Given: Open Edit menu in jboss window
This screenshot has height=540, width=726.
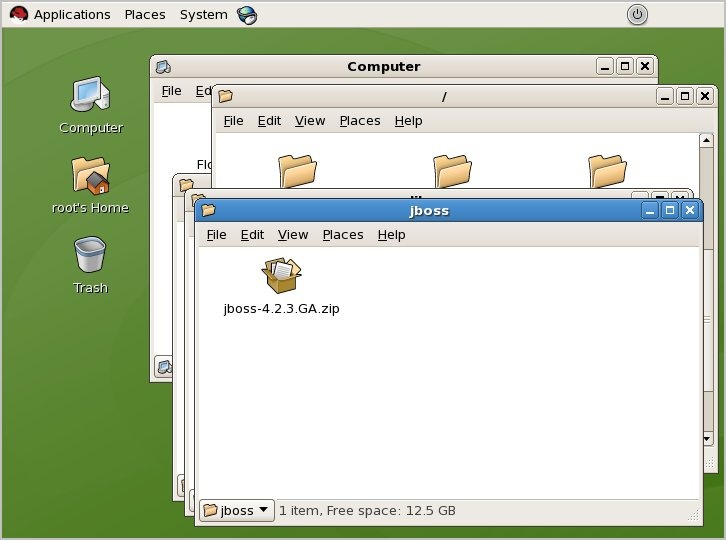Looking at the screenshot, I should point(252,235).
